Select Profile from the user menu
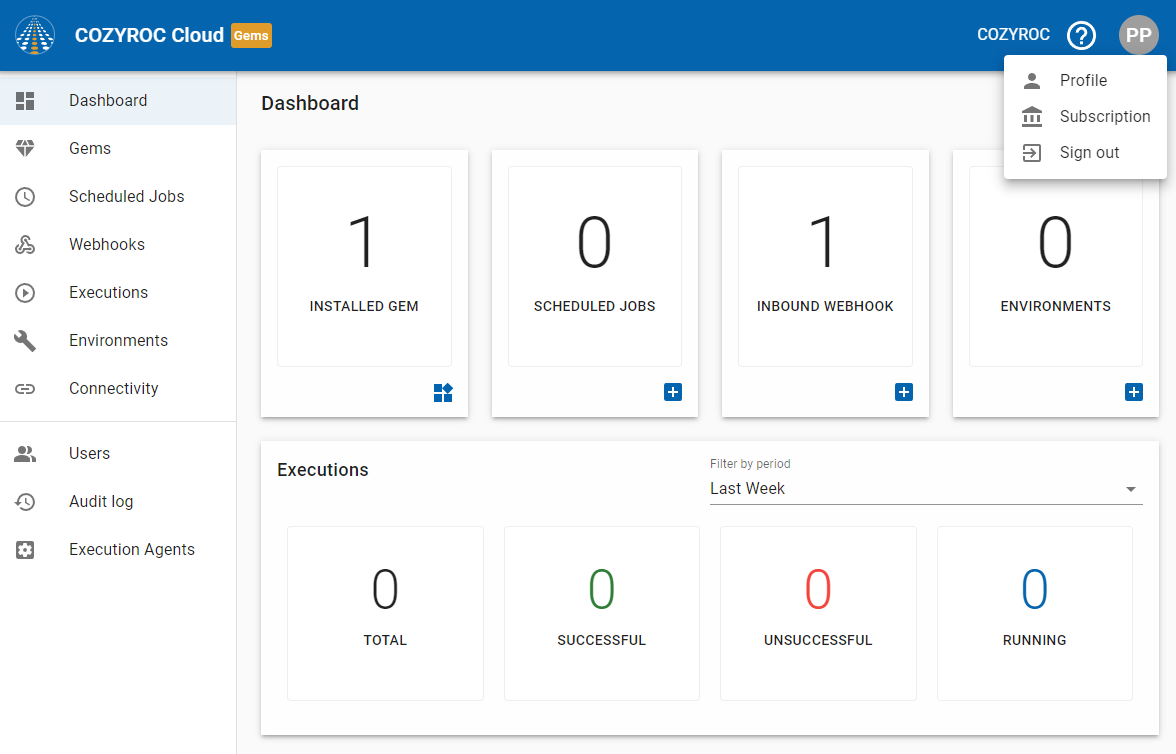 tap(1083, 81)
